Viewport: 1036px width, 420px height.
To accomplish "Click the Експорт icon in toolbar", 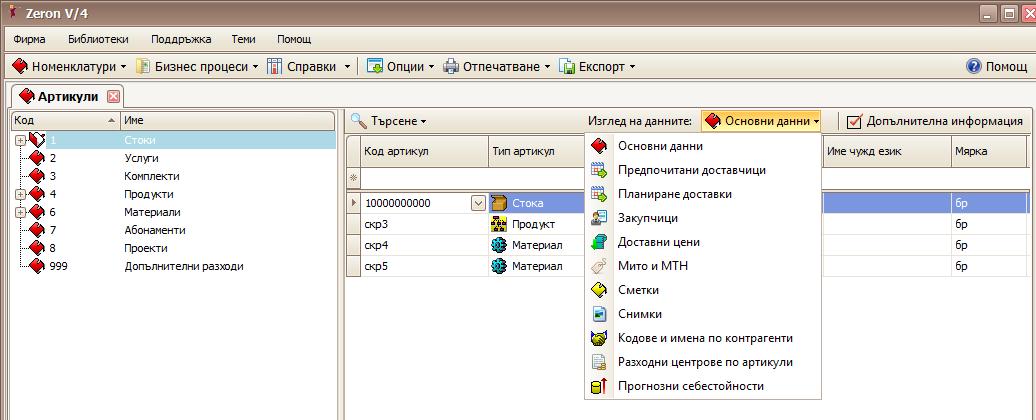I will (x=567, y=67).
